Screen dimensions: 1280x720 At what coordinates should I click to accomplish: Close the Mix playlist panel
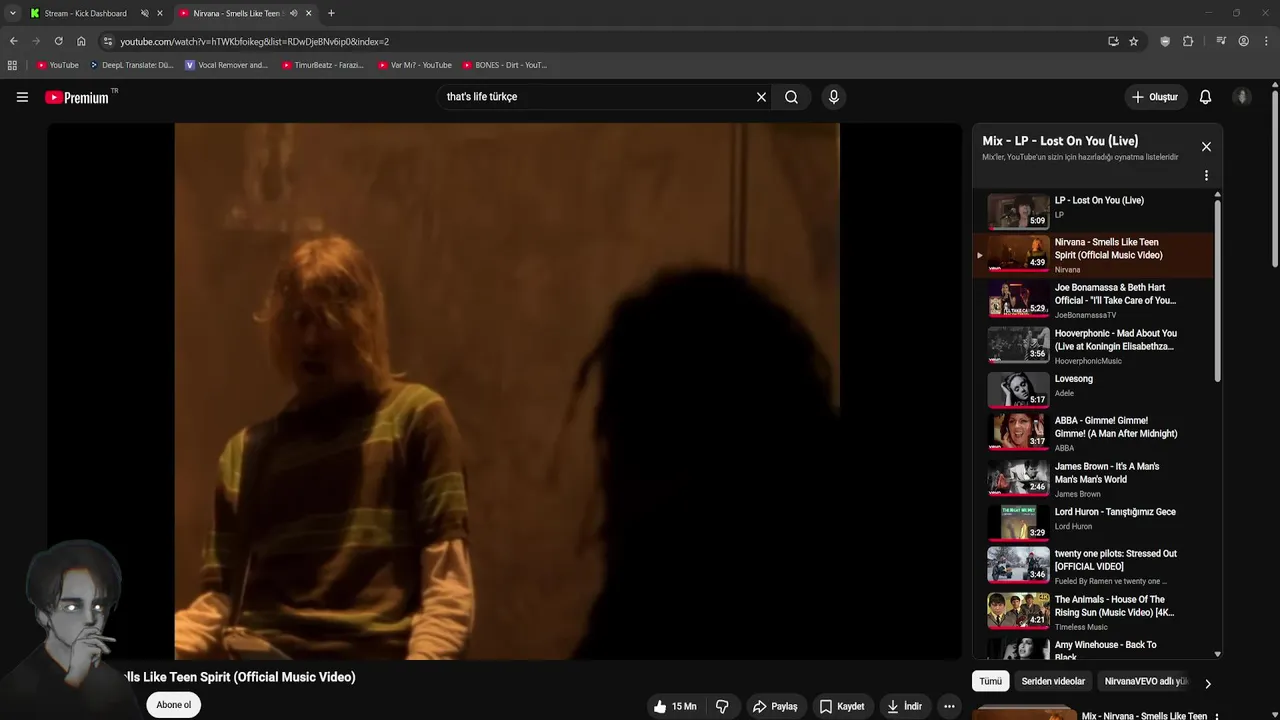pyautogui.click(x=1206, y=146)
